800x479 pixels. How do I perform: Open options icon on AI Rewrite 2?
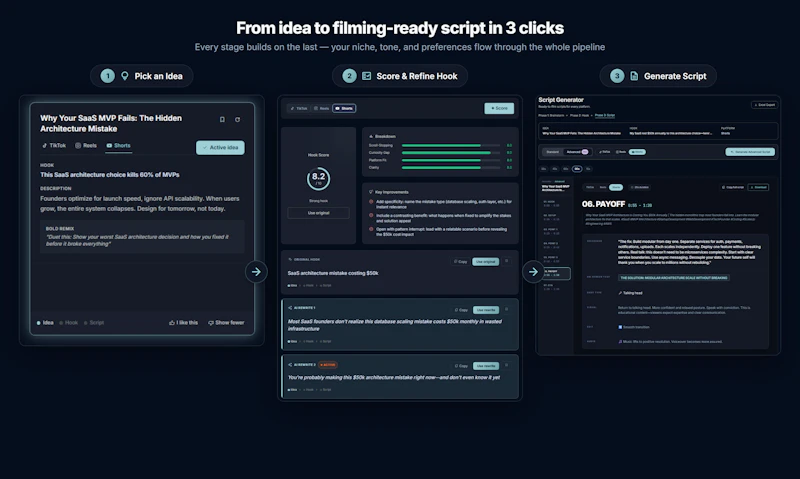click(507, 365)
